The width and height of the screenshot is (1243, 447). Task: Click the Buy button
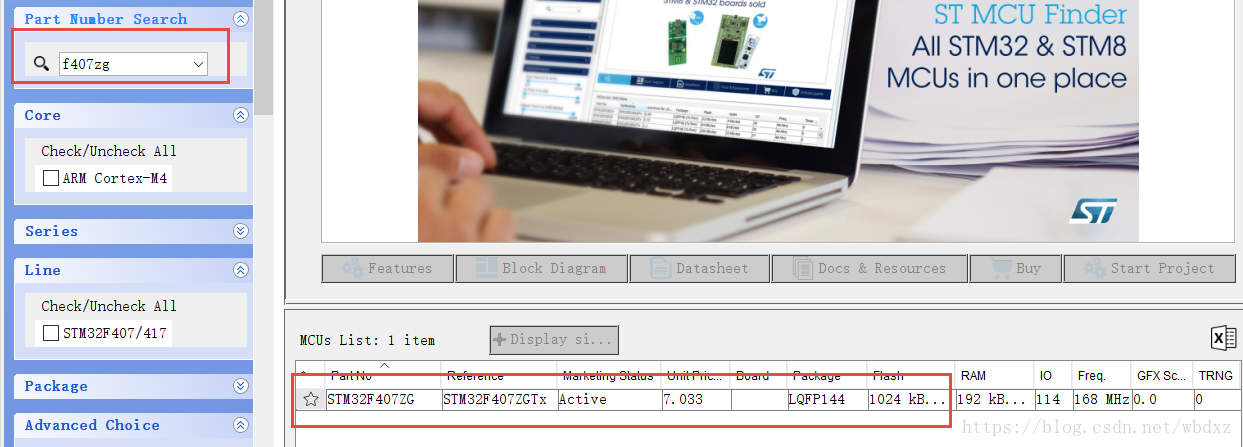pyautogui.click(x=1015, y=268)
